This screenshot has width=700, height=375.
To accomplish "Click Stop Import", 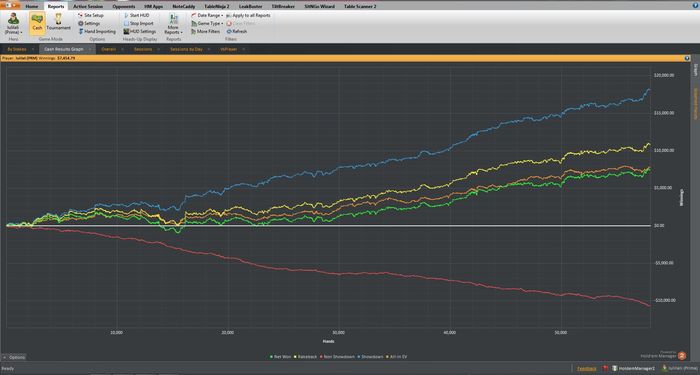I will (138, 23).
